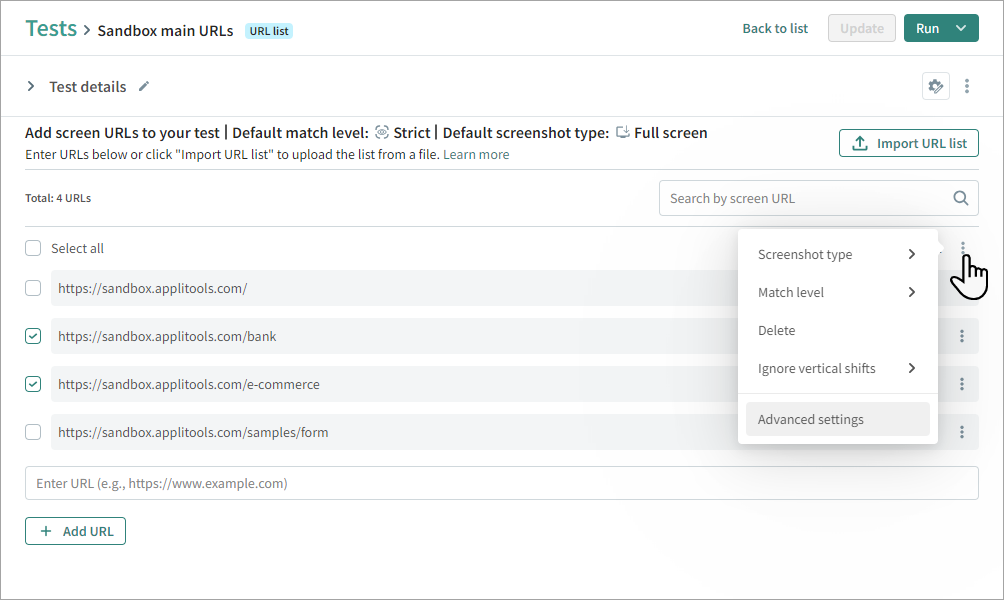Follow the Back to list link
The width and height of the screenshot is (1004, 600).
coord(775,28)
